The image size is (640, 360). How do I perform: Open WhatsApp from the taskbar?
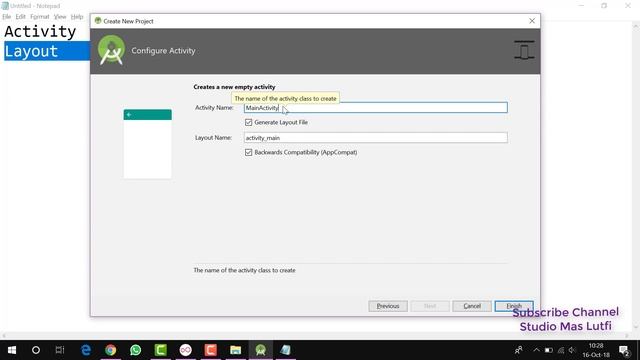[x=136, y=350]
